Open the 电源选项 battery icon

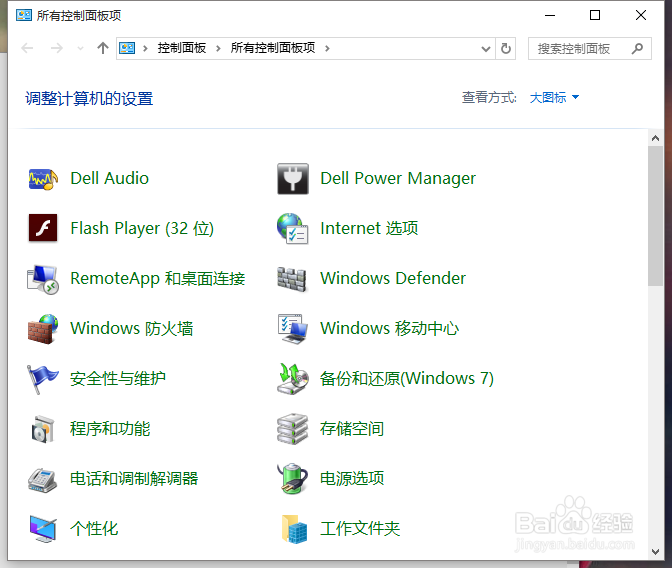(293, 478)
